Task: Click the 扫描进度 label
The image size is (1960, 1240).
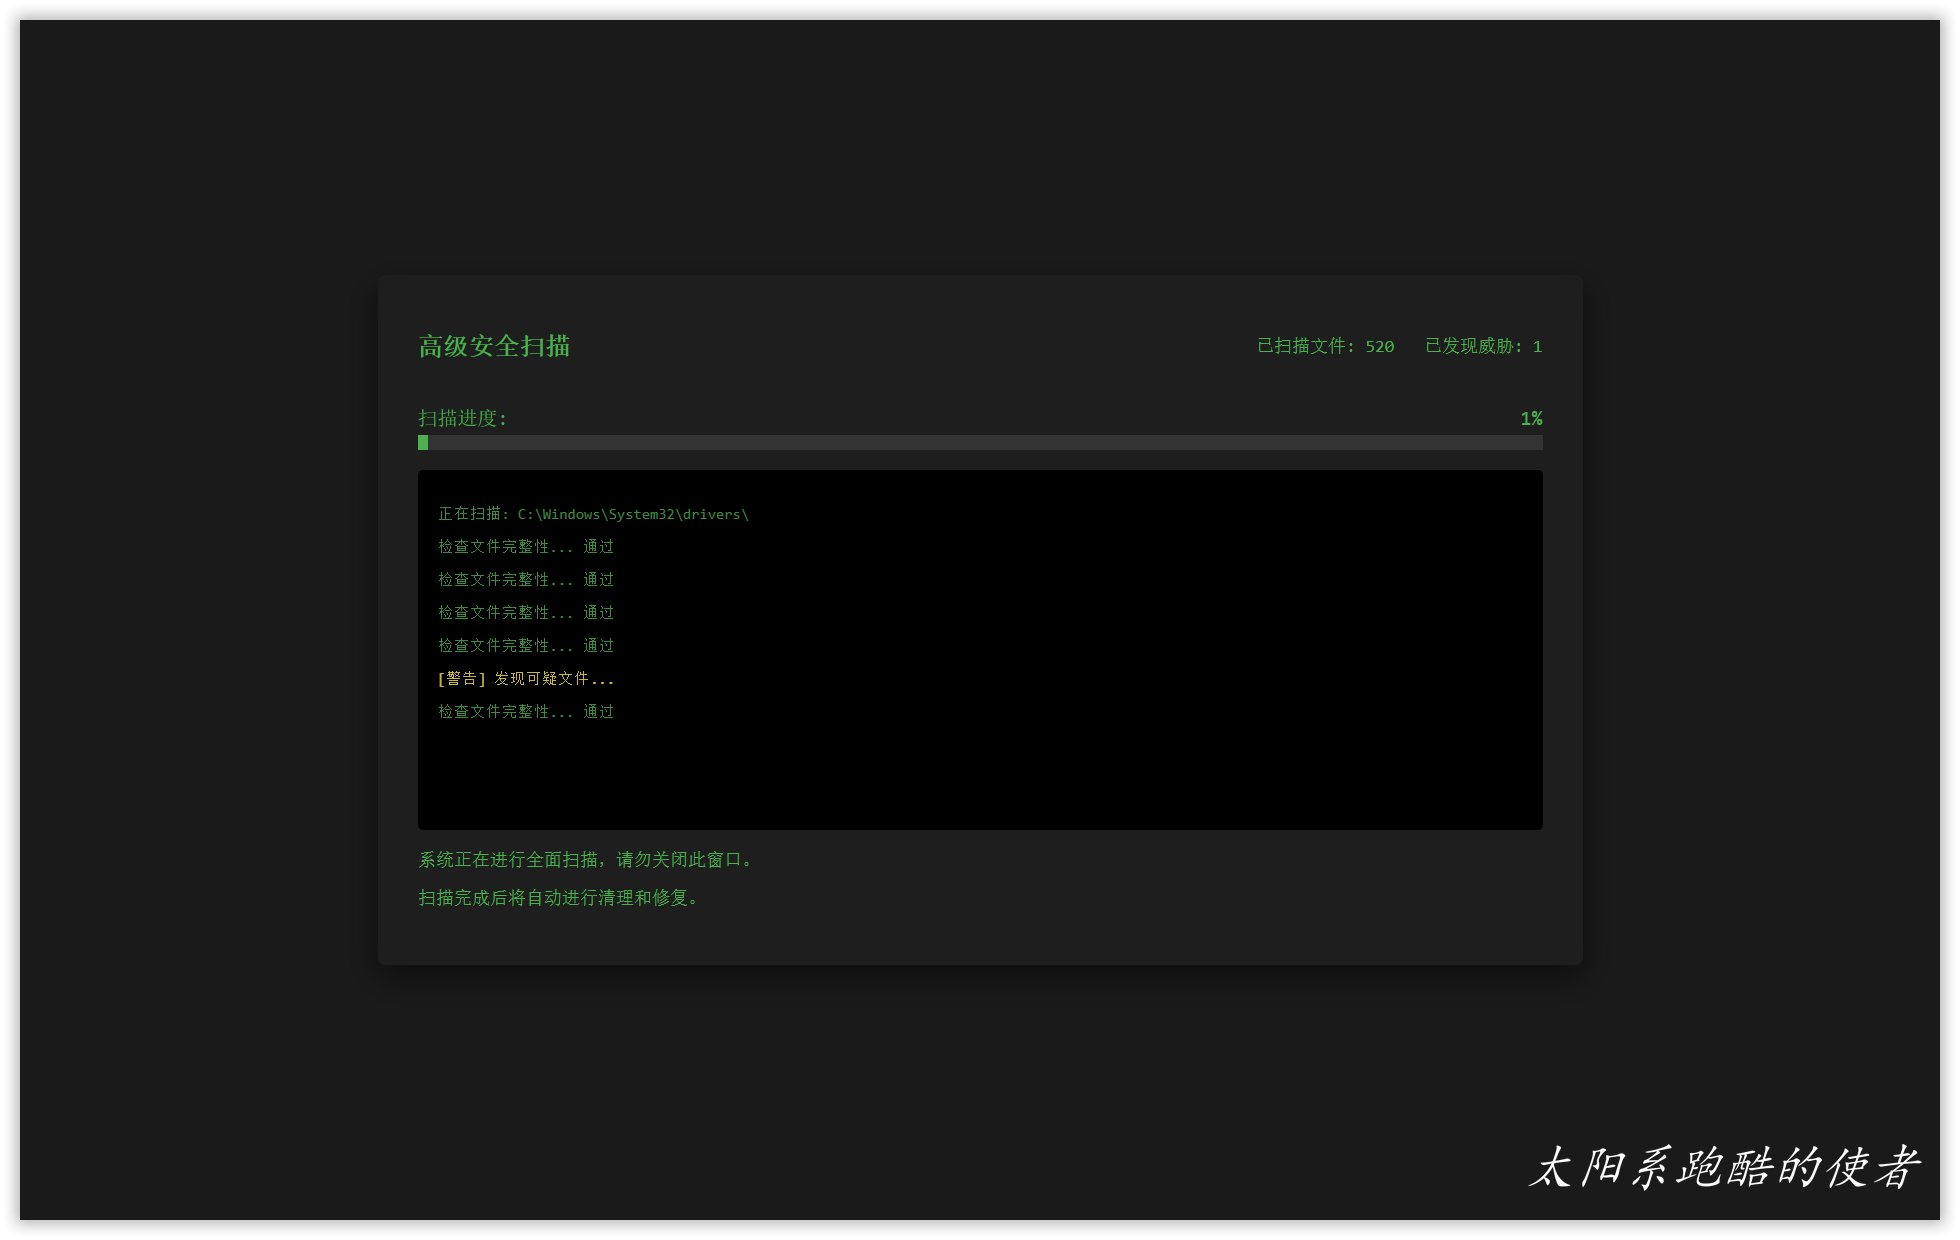Action: click(462, 418)
